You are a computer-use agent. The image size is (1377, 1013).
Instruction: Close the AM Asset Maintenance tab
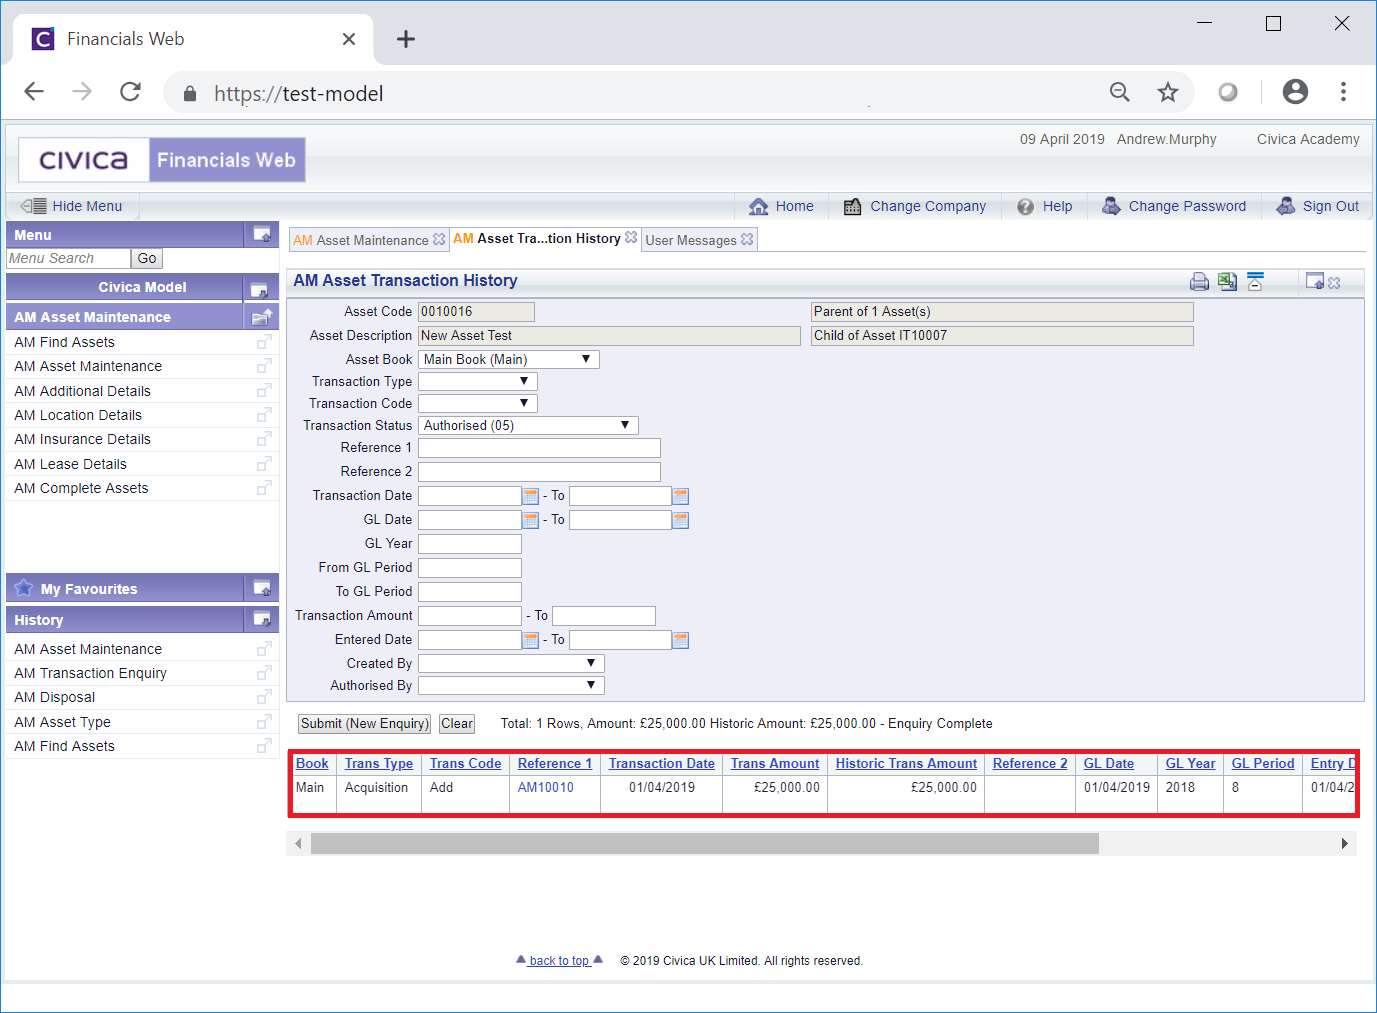tap(439, 239)
